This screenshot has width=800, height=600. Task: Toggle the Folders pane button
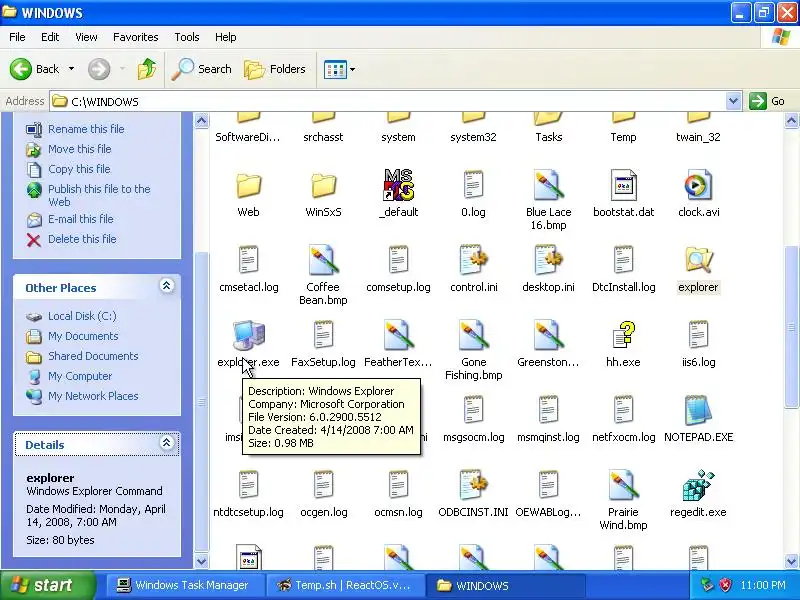pyautogui.click(x=275, y=69)
